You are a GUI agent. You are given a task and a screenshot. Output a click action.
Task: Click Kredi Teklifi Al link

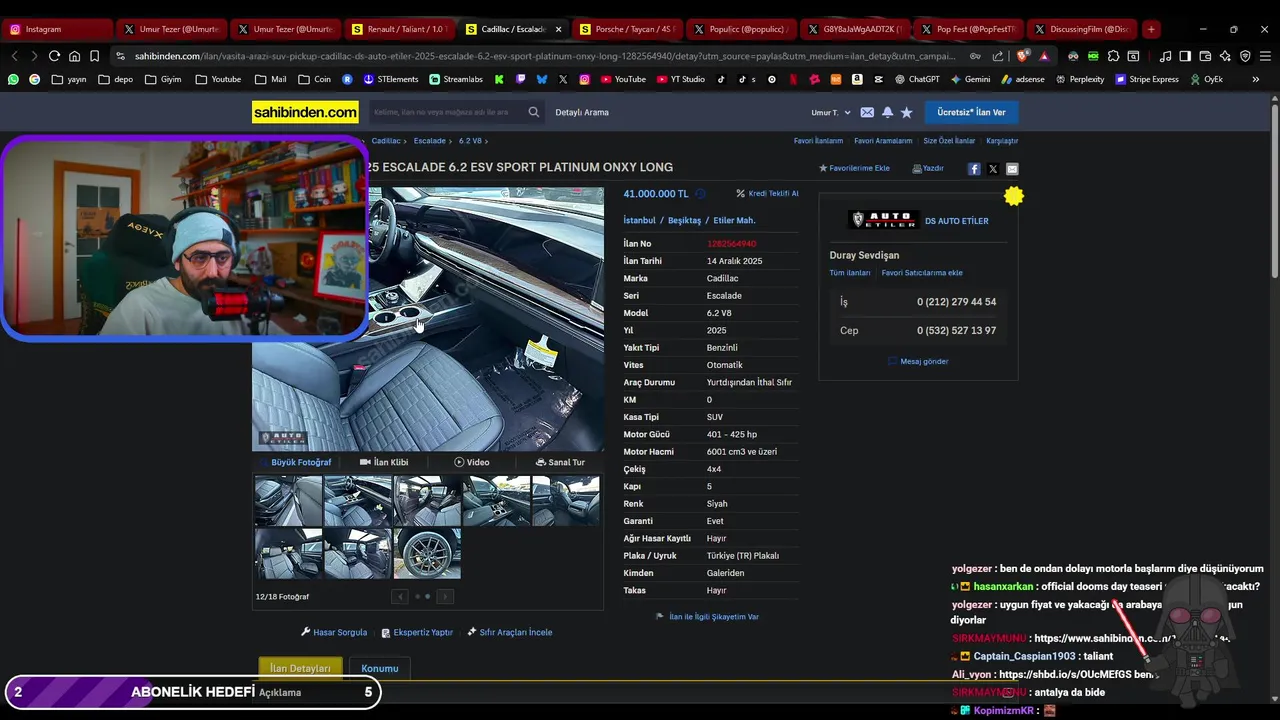[x=767, y=194]
